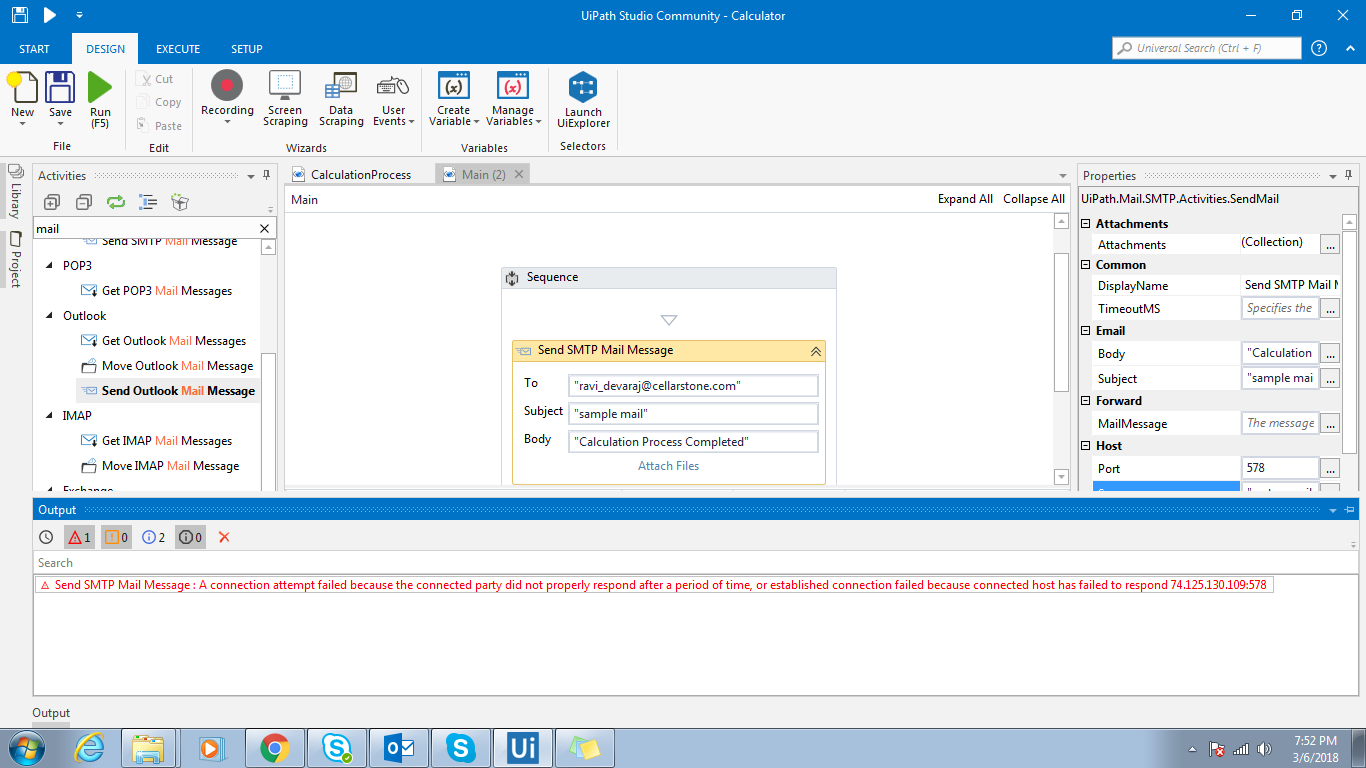Launch UiExplorer from the ribbon

coord(583,99)
